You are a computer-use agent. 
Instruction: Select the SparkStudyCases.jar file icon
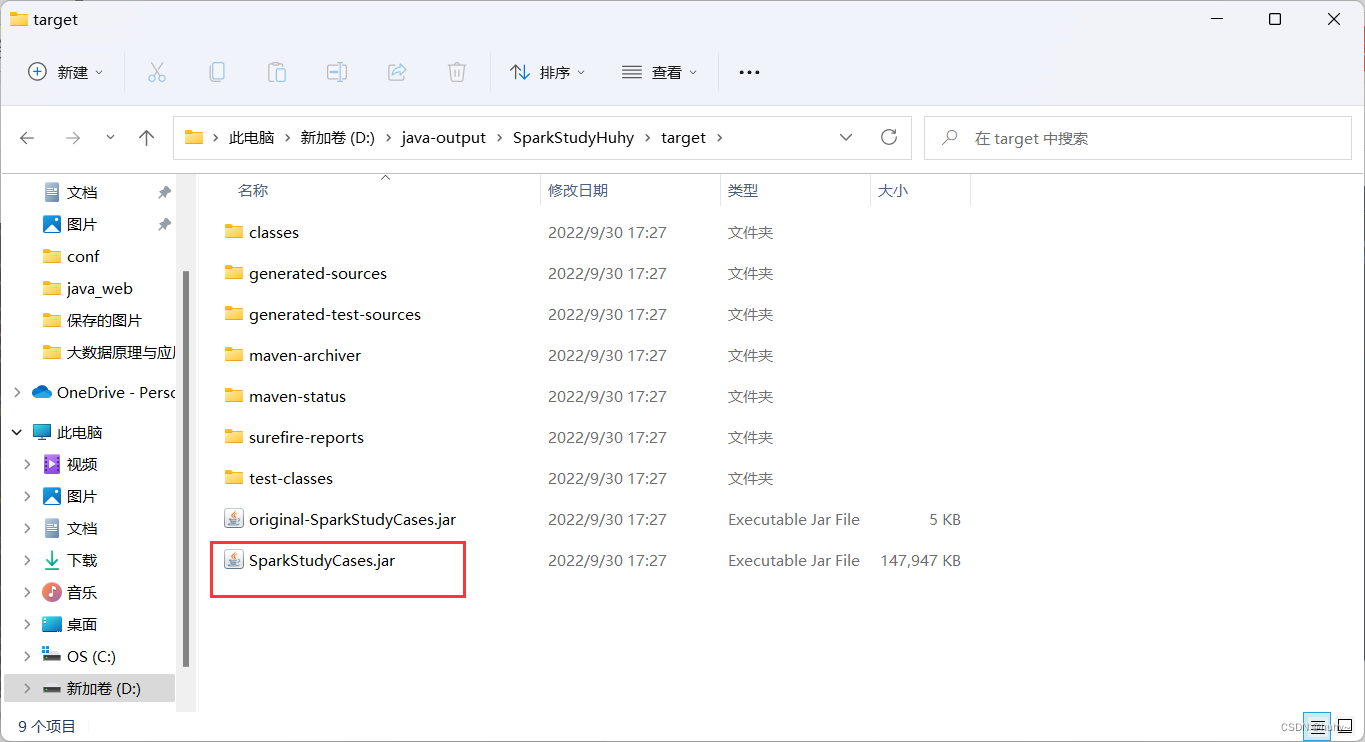point(233,560)
